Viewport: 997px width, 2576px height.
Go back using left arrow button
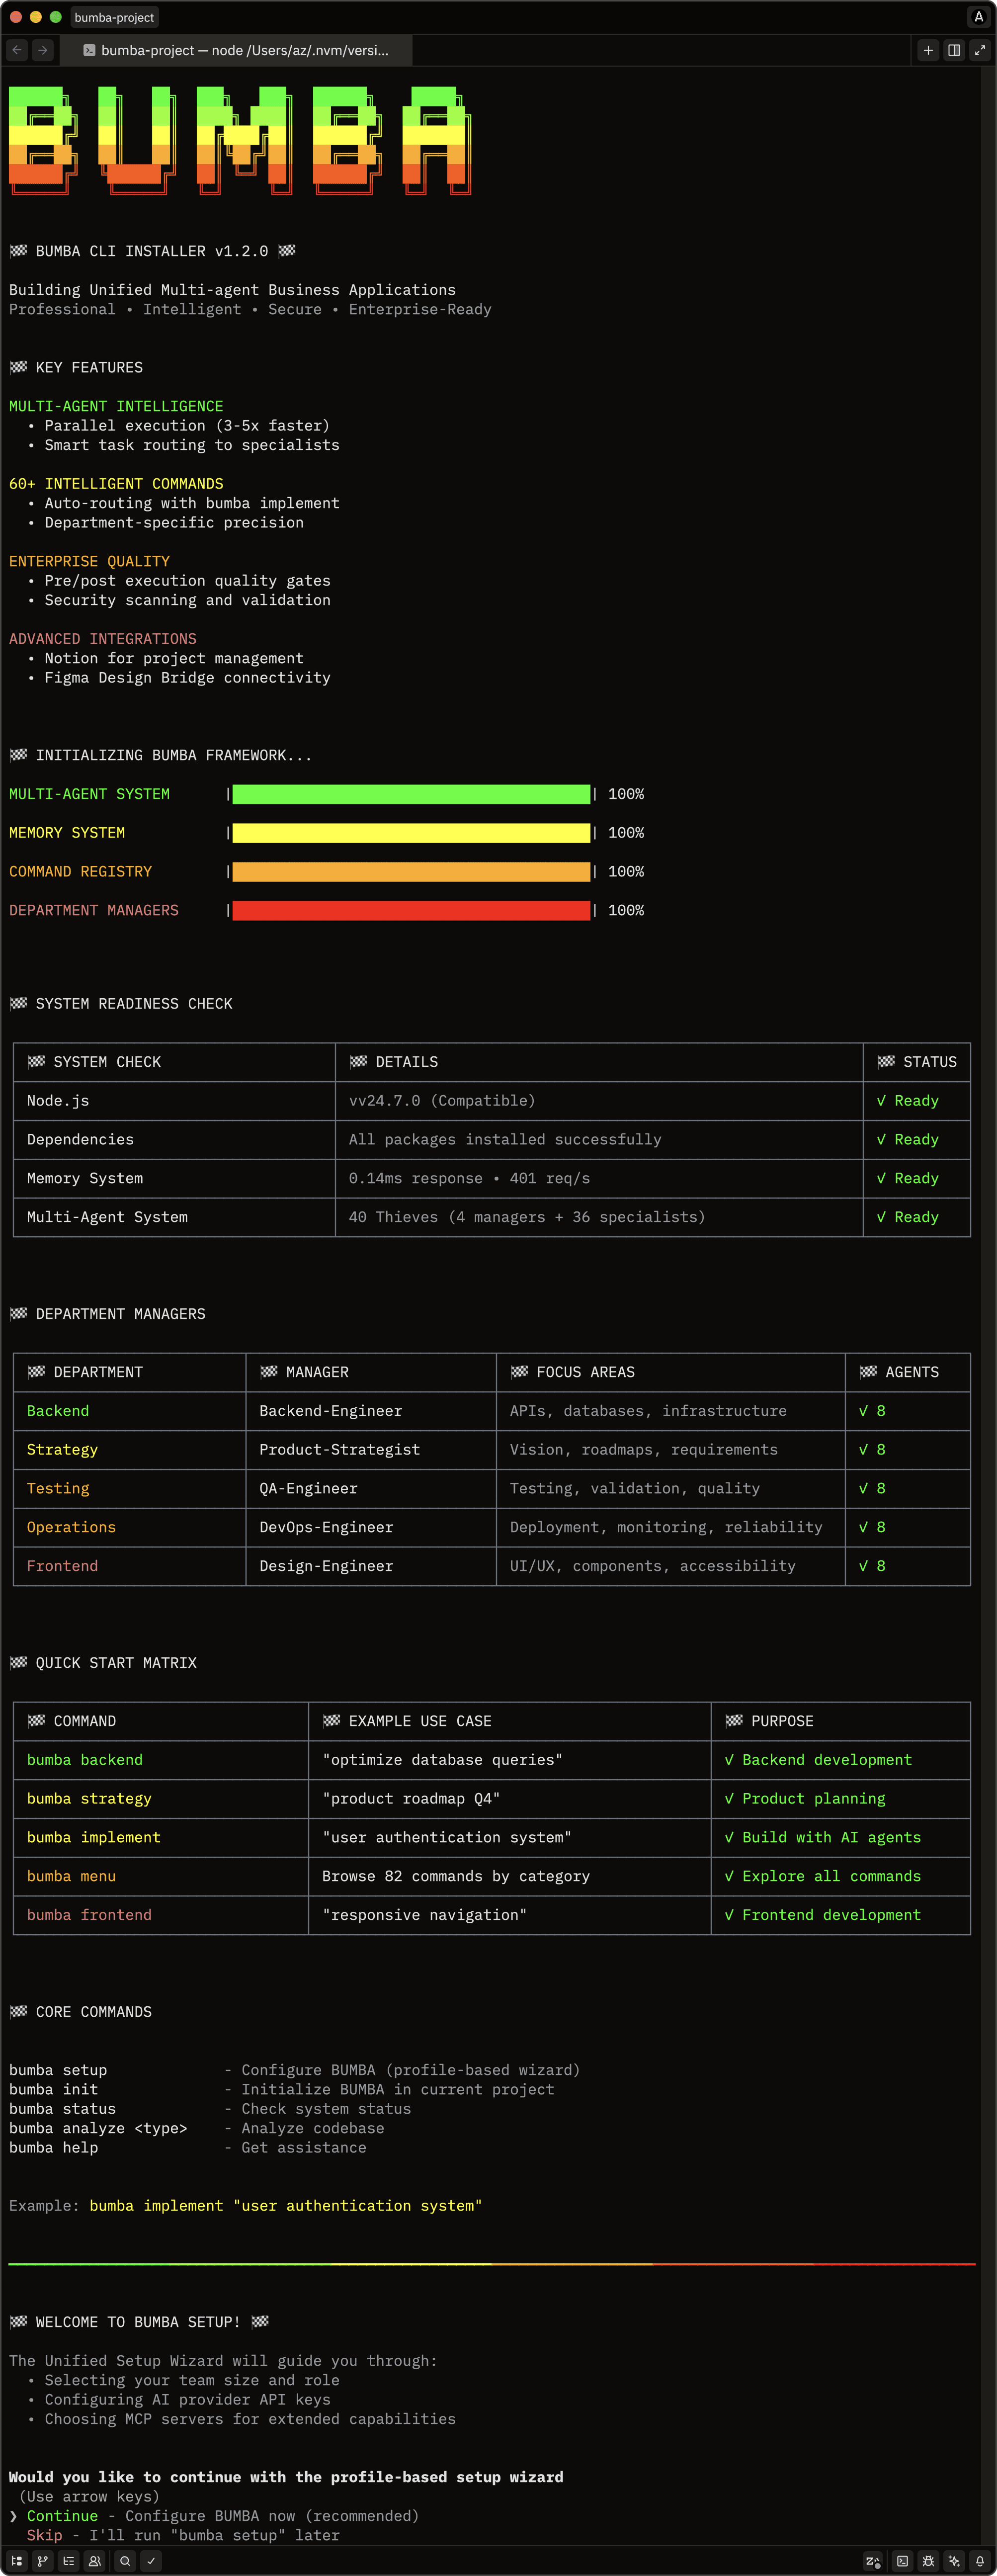pos(17,50)
